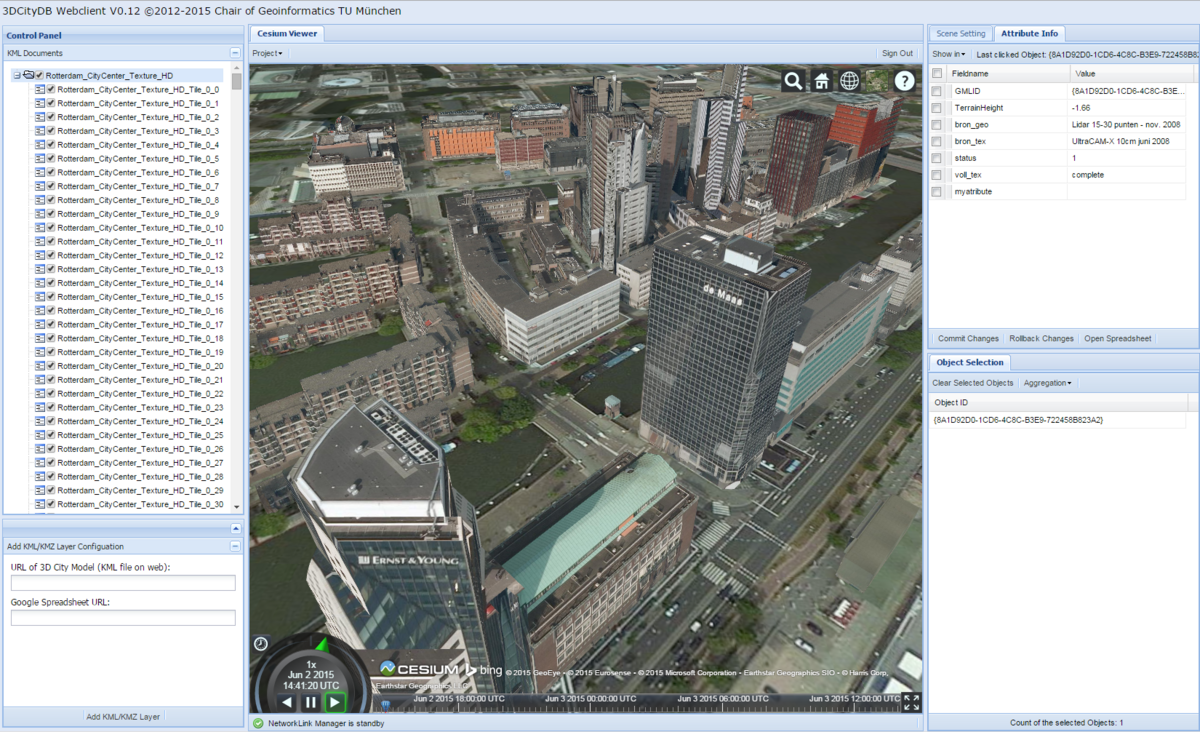Collapse the Rotterdam_CityCenter_Texture_HD tree node

click(17, 75)
